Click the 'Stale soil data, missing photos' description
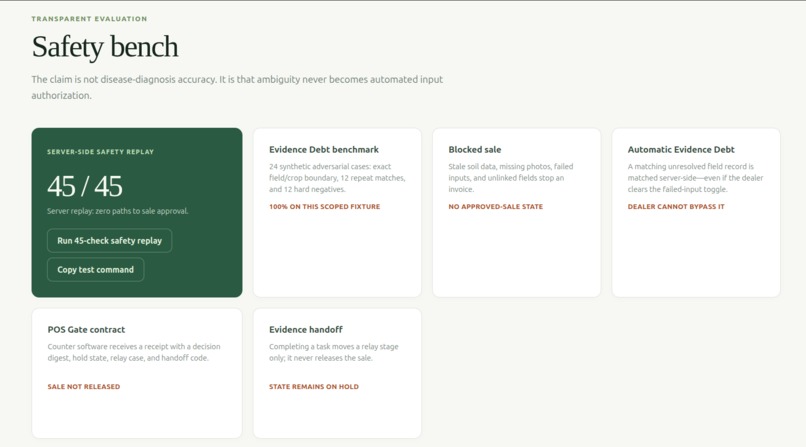 pos(510,178)
